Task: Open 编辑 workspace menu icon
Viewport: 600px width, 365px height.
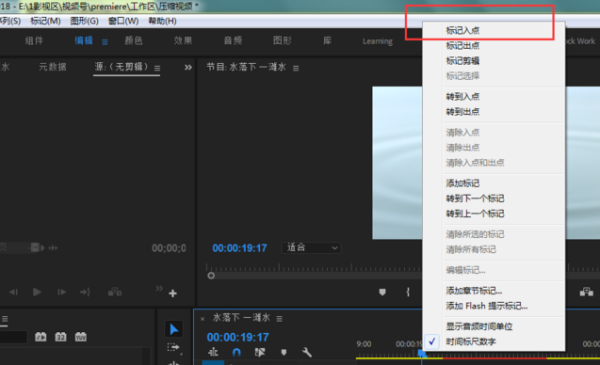Action: click(x=104, y=42)
